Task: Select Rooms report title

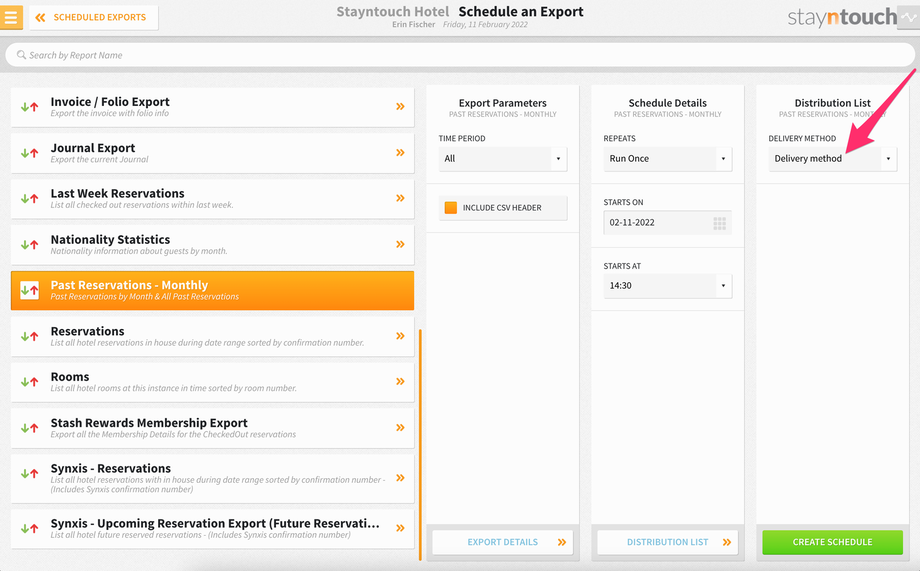Action: pyautogui.click(x=70, y=377)
